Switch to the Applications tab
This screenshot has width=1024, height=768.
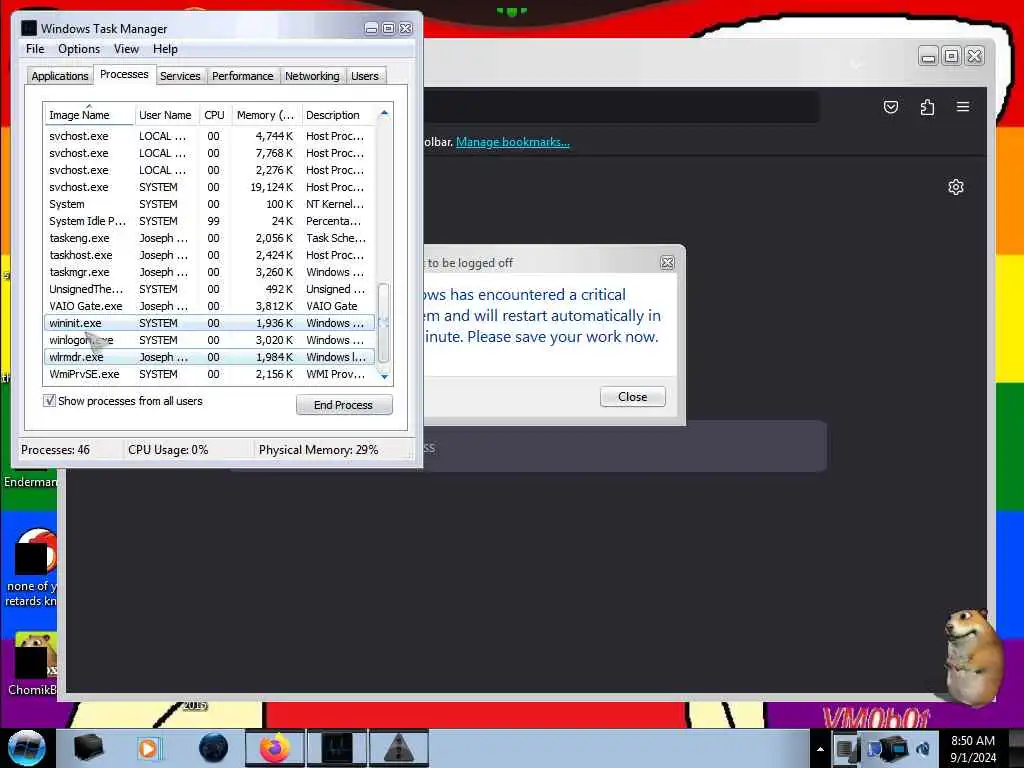click(59, 76)
